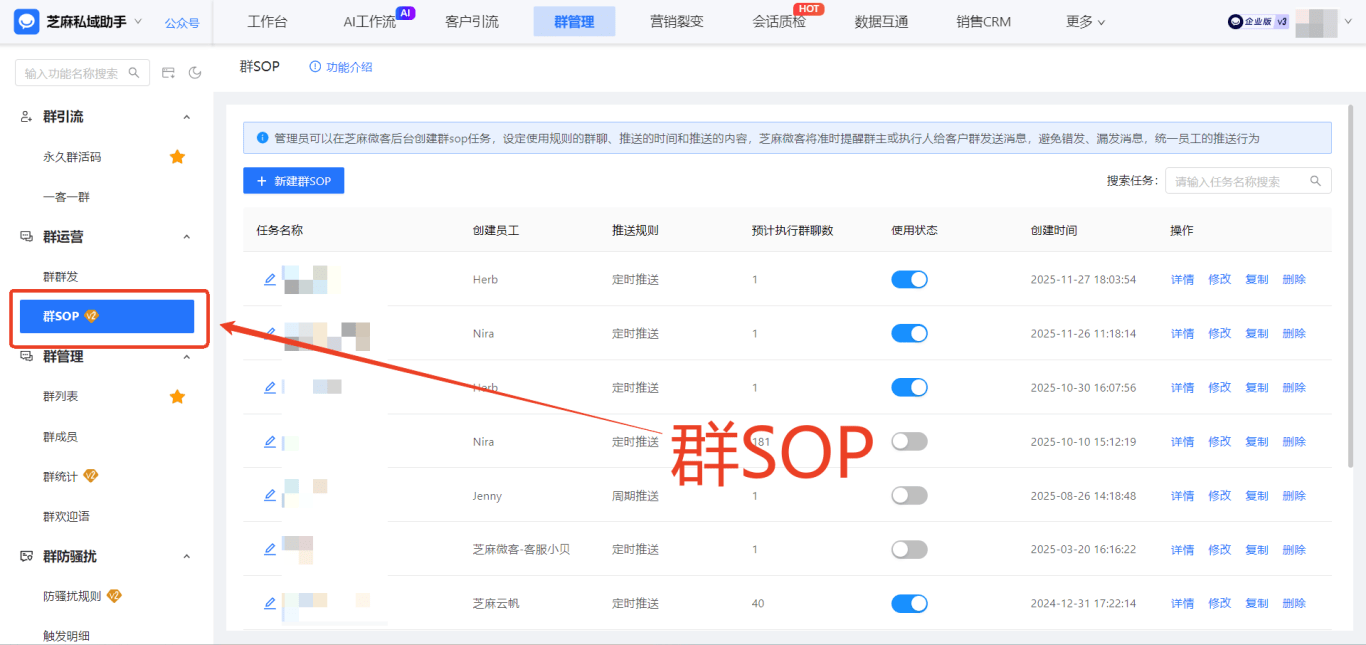Expand the account dropdown arrow beside avatar
Viewport: 1366px width, 645px height.
click(x=1350, y=22)
